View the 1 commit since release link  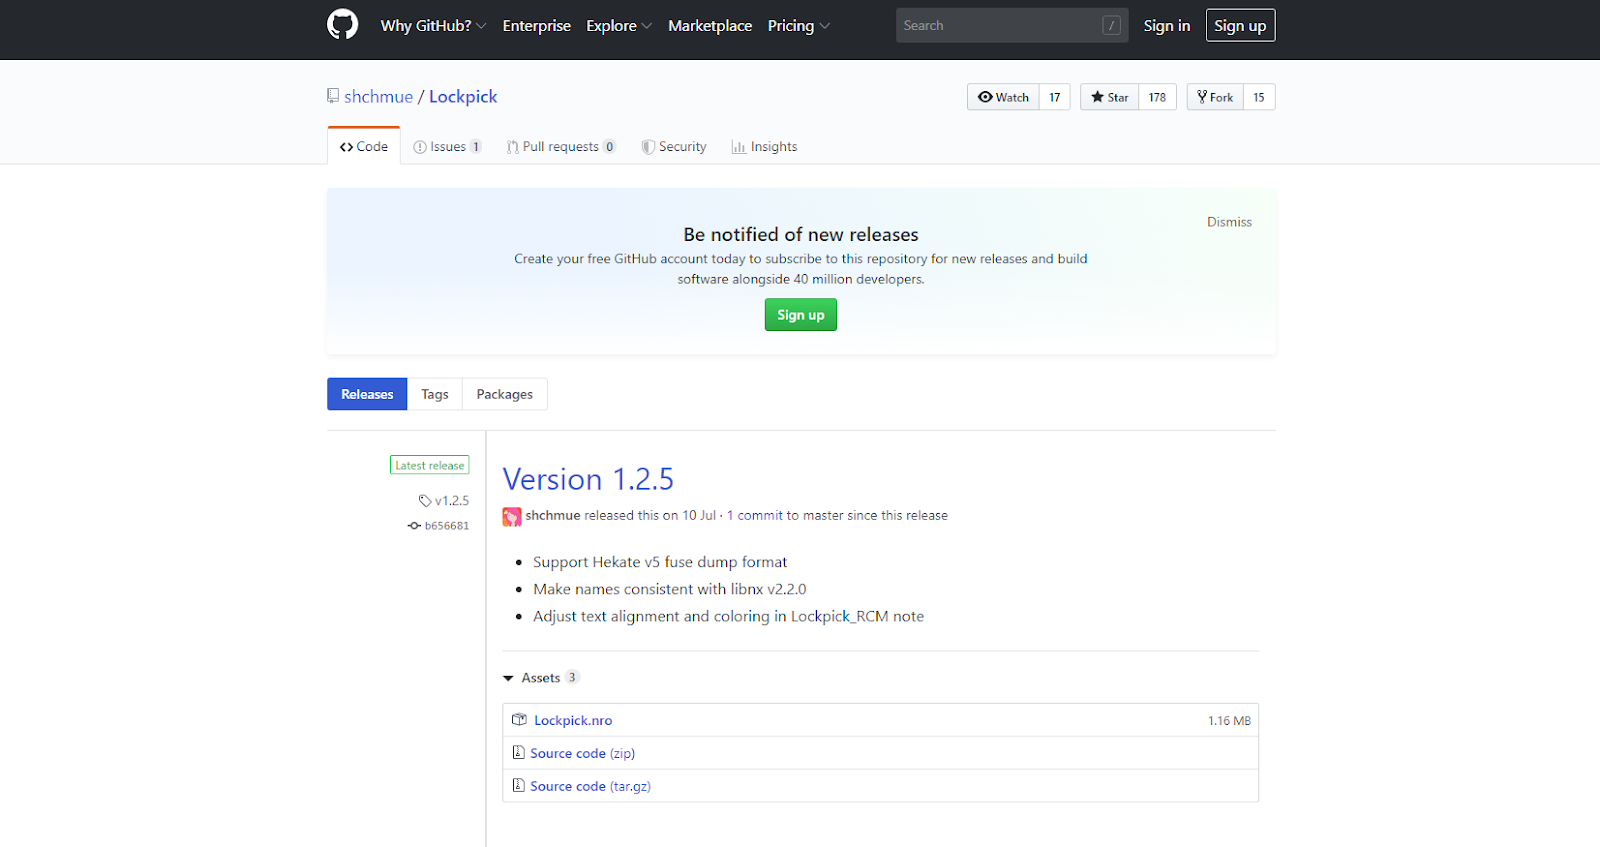[x=755, y=516]
